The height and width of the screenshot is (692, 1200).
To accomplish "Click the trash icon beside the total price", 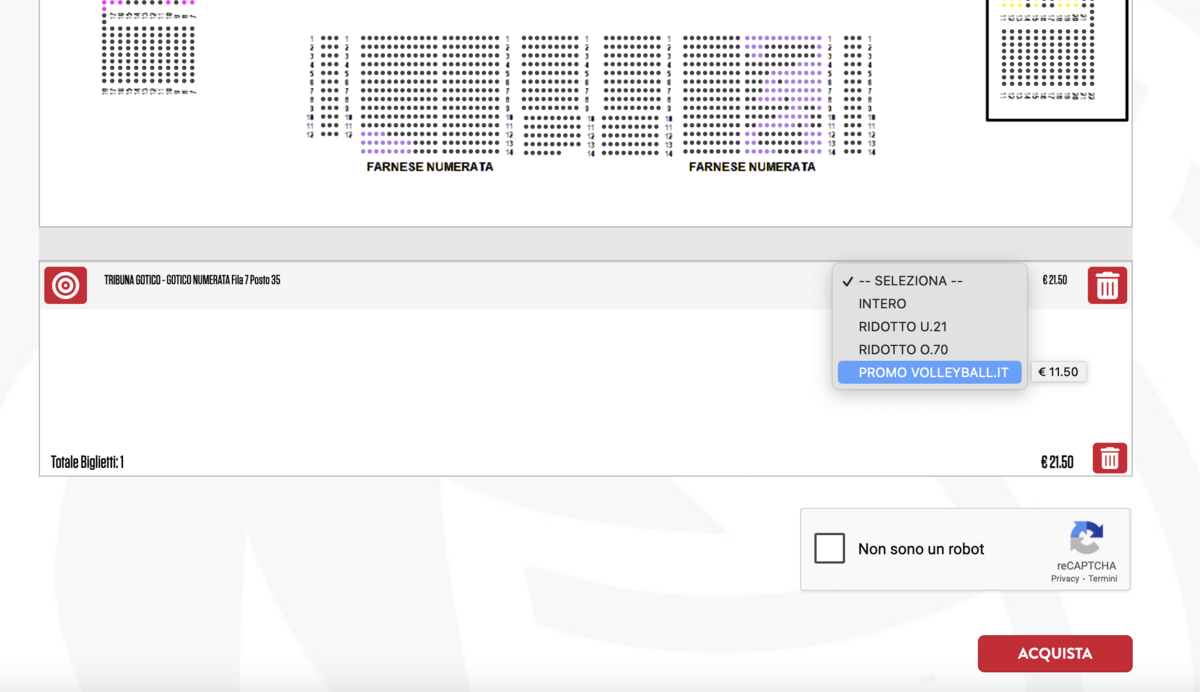I will [x=1109, y=458].
